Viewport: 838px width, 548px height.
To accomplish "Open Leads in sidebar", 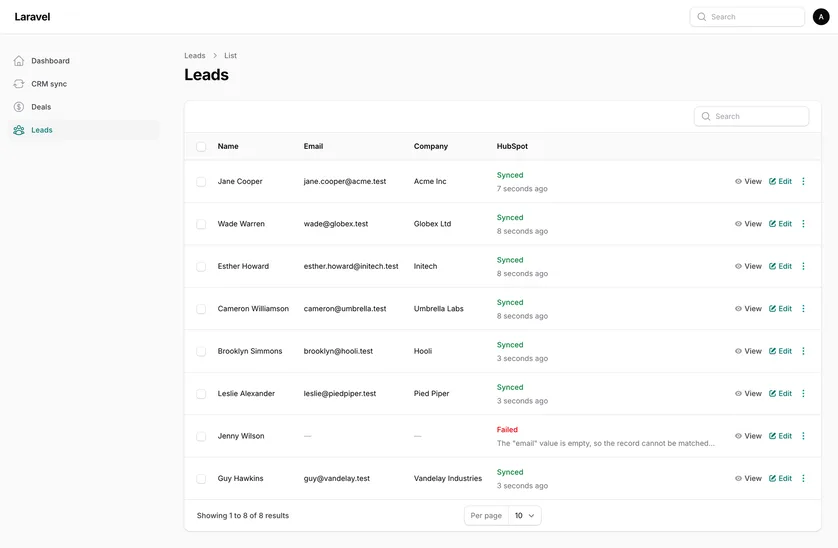I will pyautogui.click(x=84, y=130).
